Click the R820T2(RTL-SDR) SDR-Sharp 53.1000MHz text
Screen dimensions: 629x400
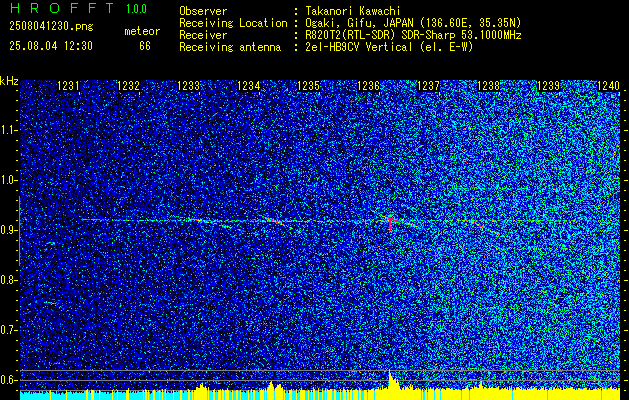413,35
